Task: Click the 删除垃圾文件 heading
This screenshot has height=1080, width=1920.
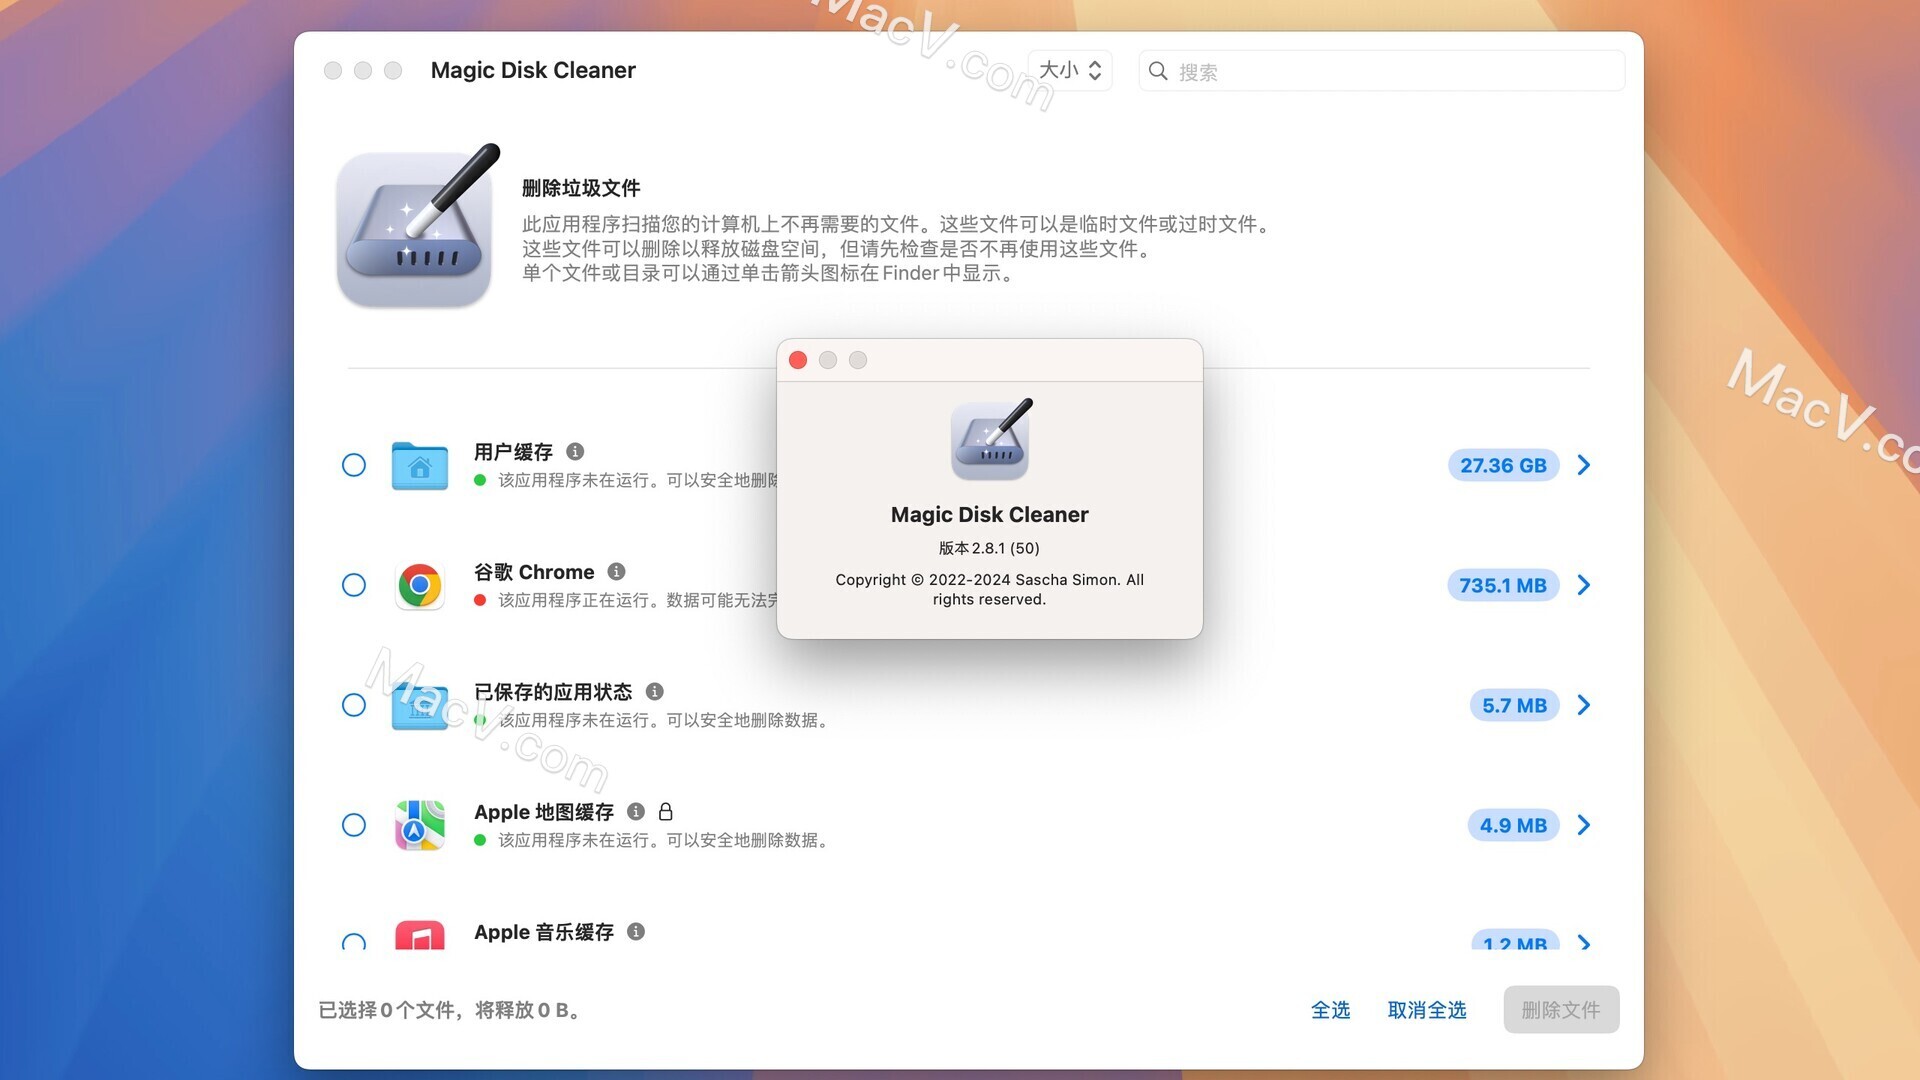Action: 581,188
